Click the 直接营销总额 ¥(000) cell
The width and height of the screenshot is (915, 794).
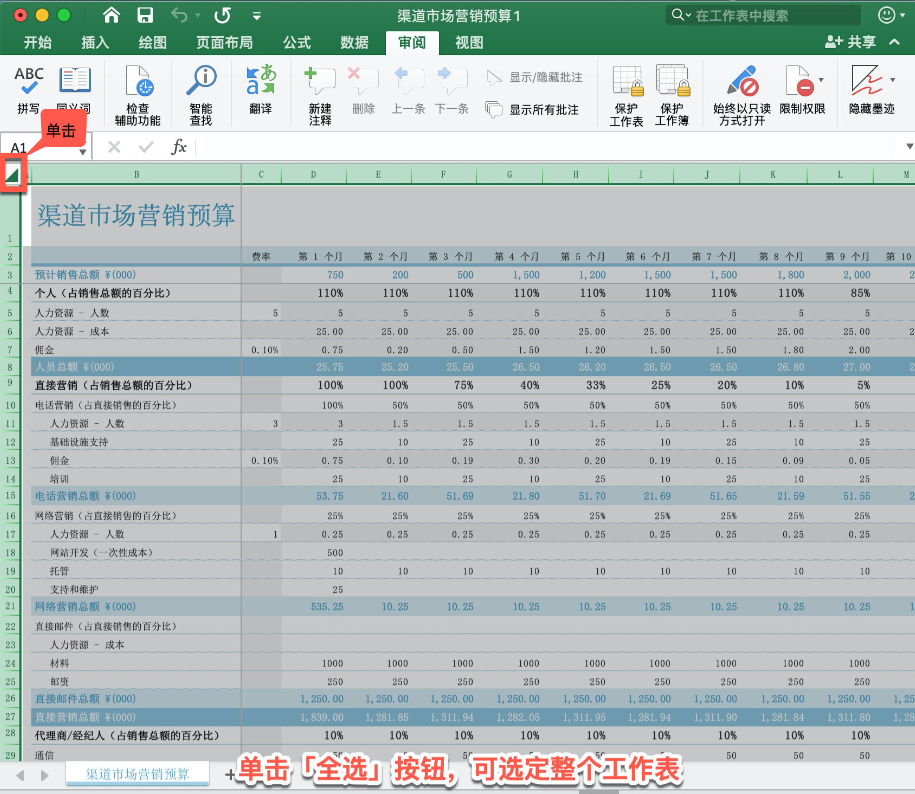136,717
